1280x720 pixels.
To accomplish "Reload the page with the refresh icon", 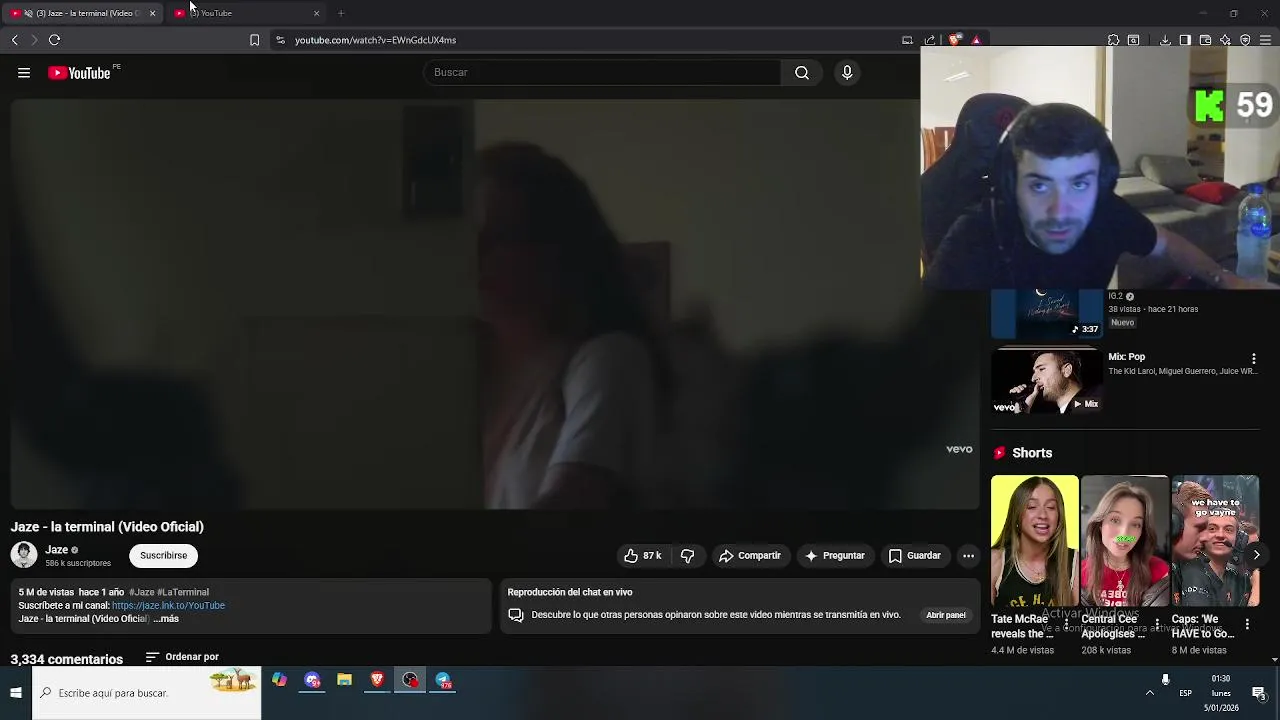I will 54,40.
